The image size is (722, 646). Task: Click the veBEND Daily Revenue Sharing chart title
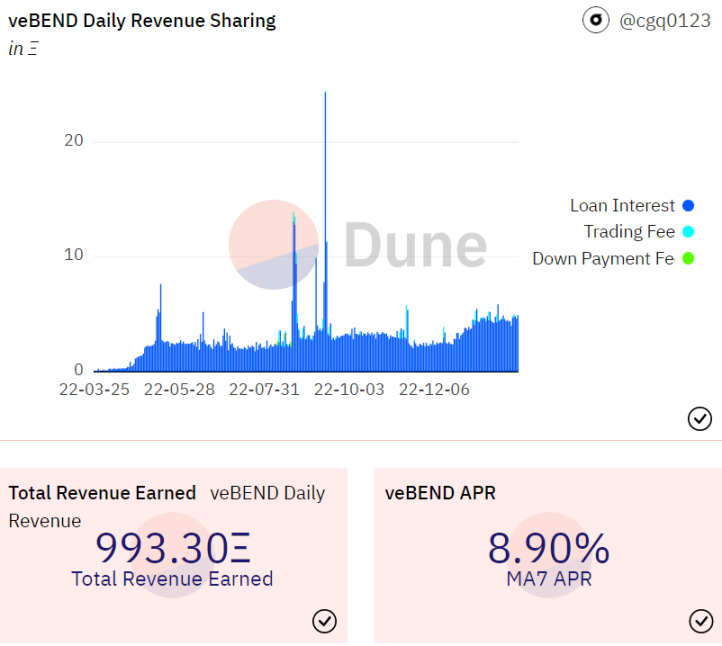(x=142, y=21)
